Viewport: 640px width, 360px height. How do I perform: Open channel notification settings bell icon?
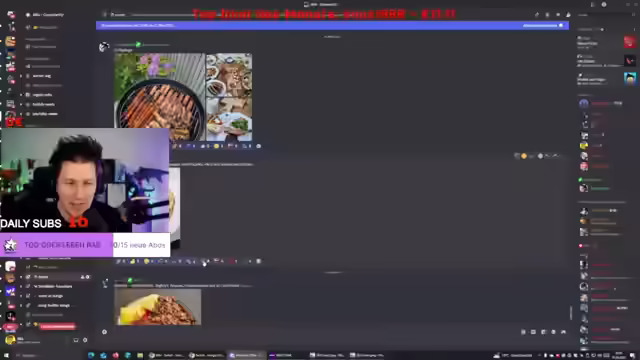(x=547, y=15)
